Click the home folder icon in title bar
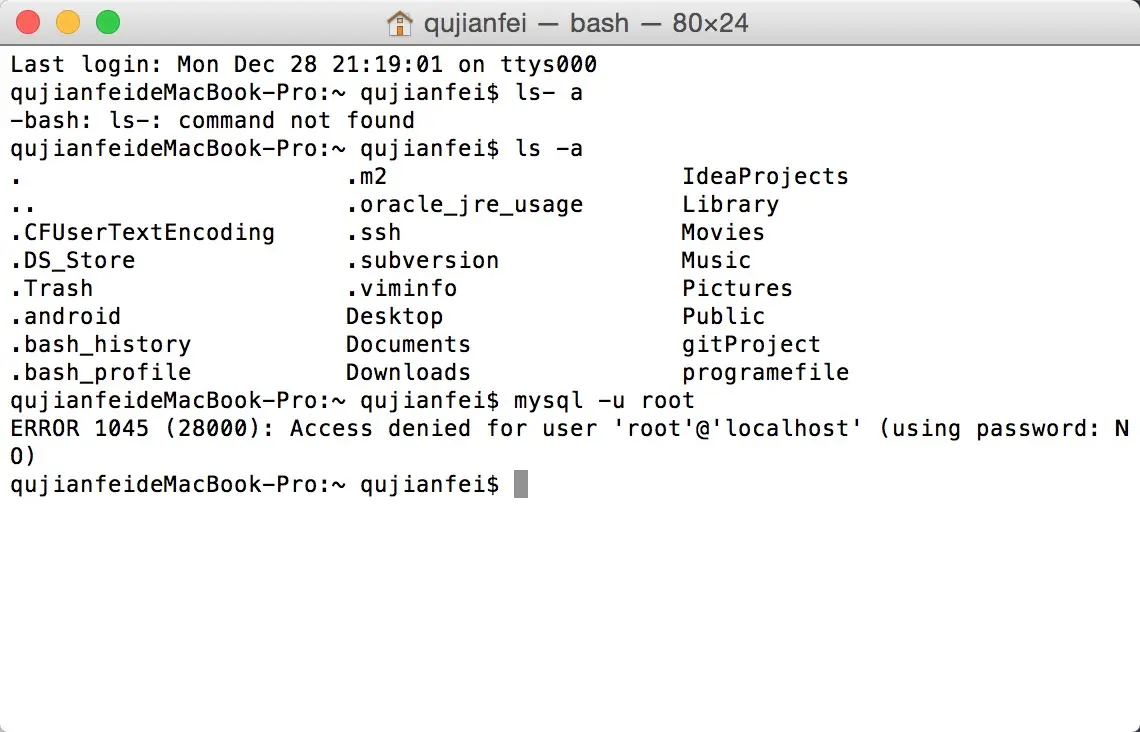Screen dimensions: 1140x732 tap(399, 23)
